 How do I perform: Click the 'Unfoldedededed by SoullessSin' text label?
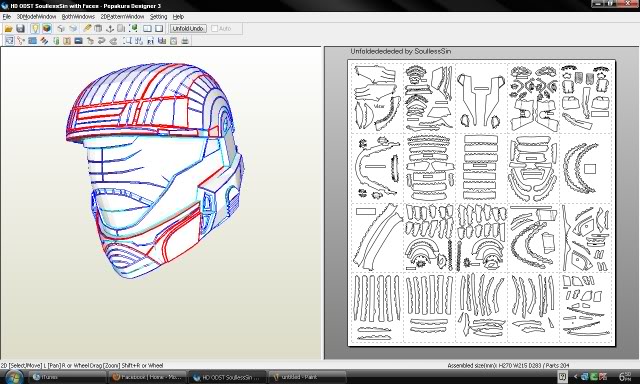(x=401, y=51)
